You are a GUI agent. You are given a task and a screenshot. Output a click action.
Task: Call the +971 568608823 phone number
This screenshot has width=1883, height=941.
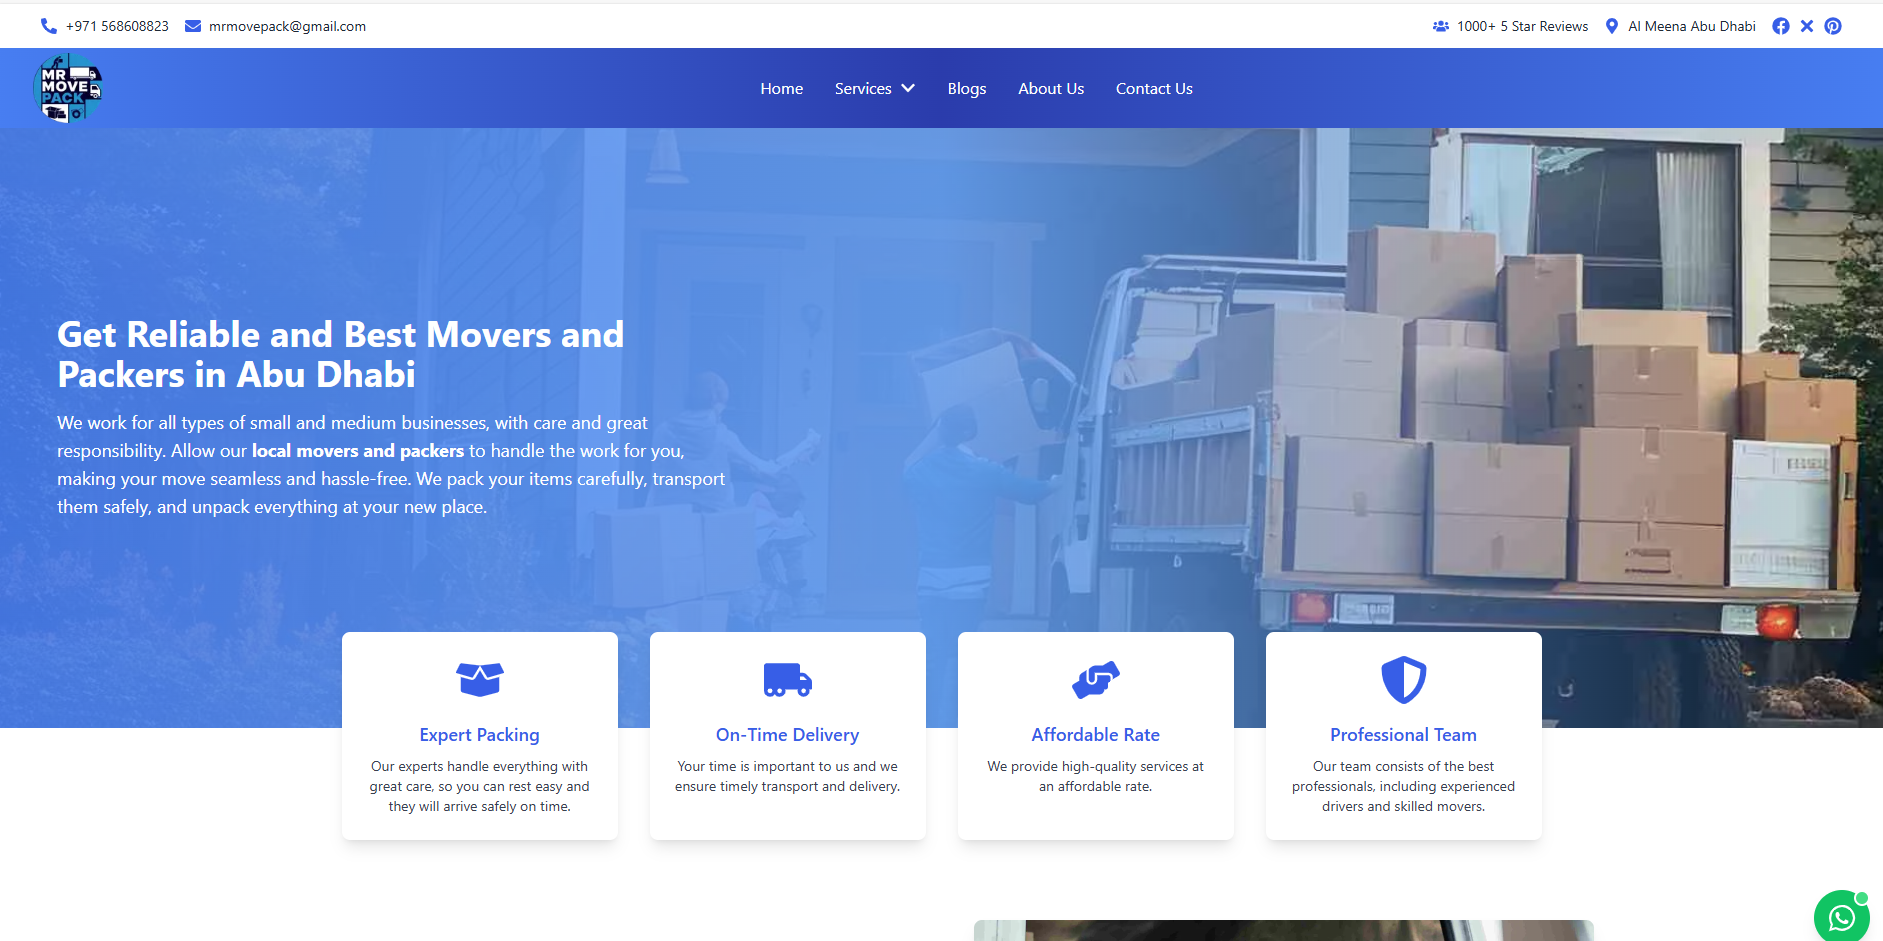point(117,26)
